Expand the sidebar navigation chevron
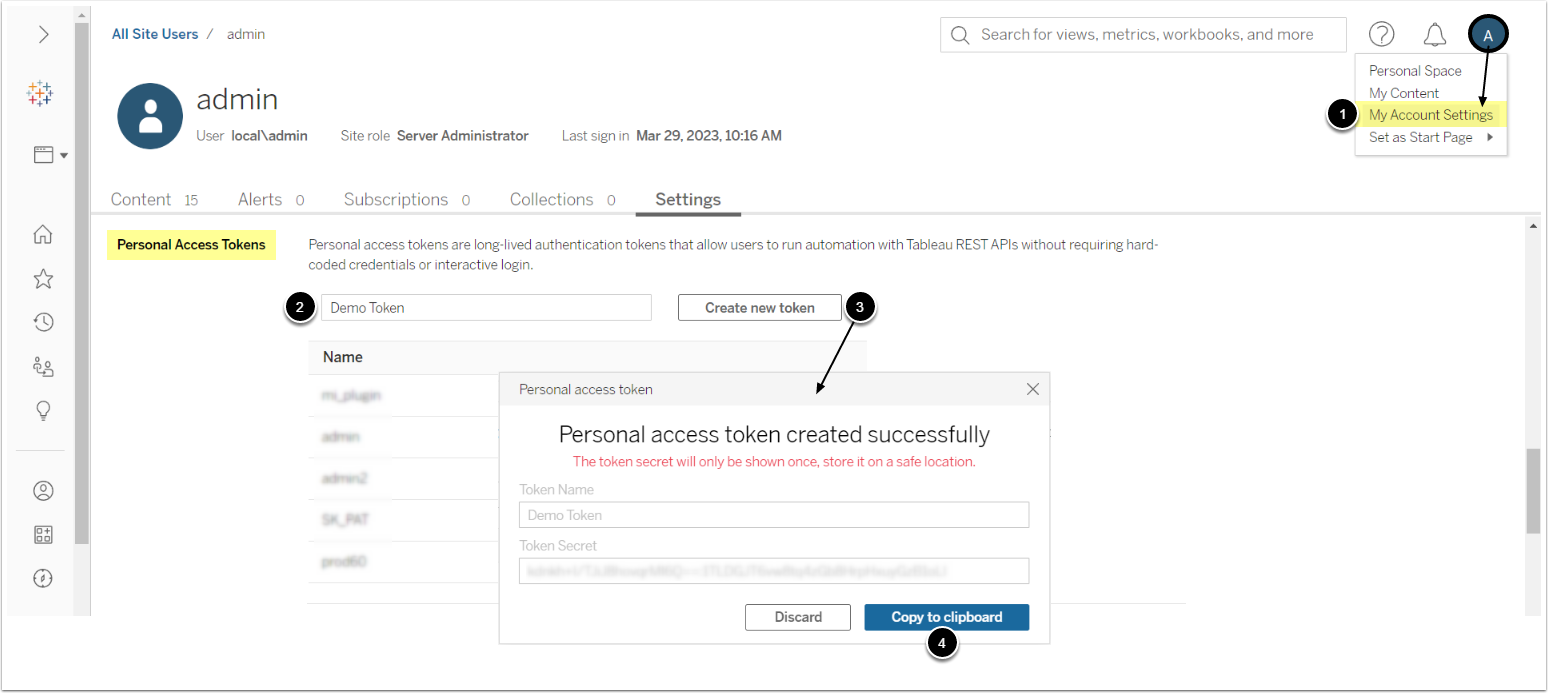The height and width of the screenshot is (693, 1548). click(x=43, y=35)
